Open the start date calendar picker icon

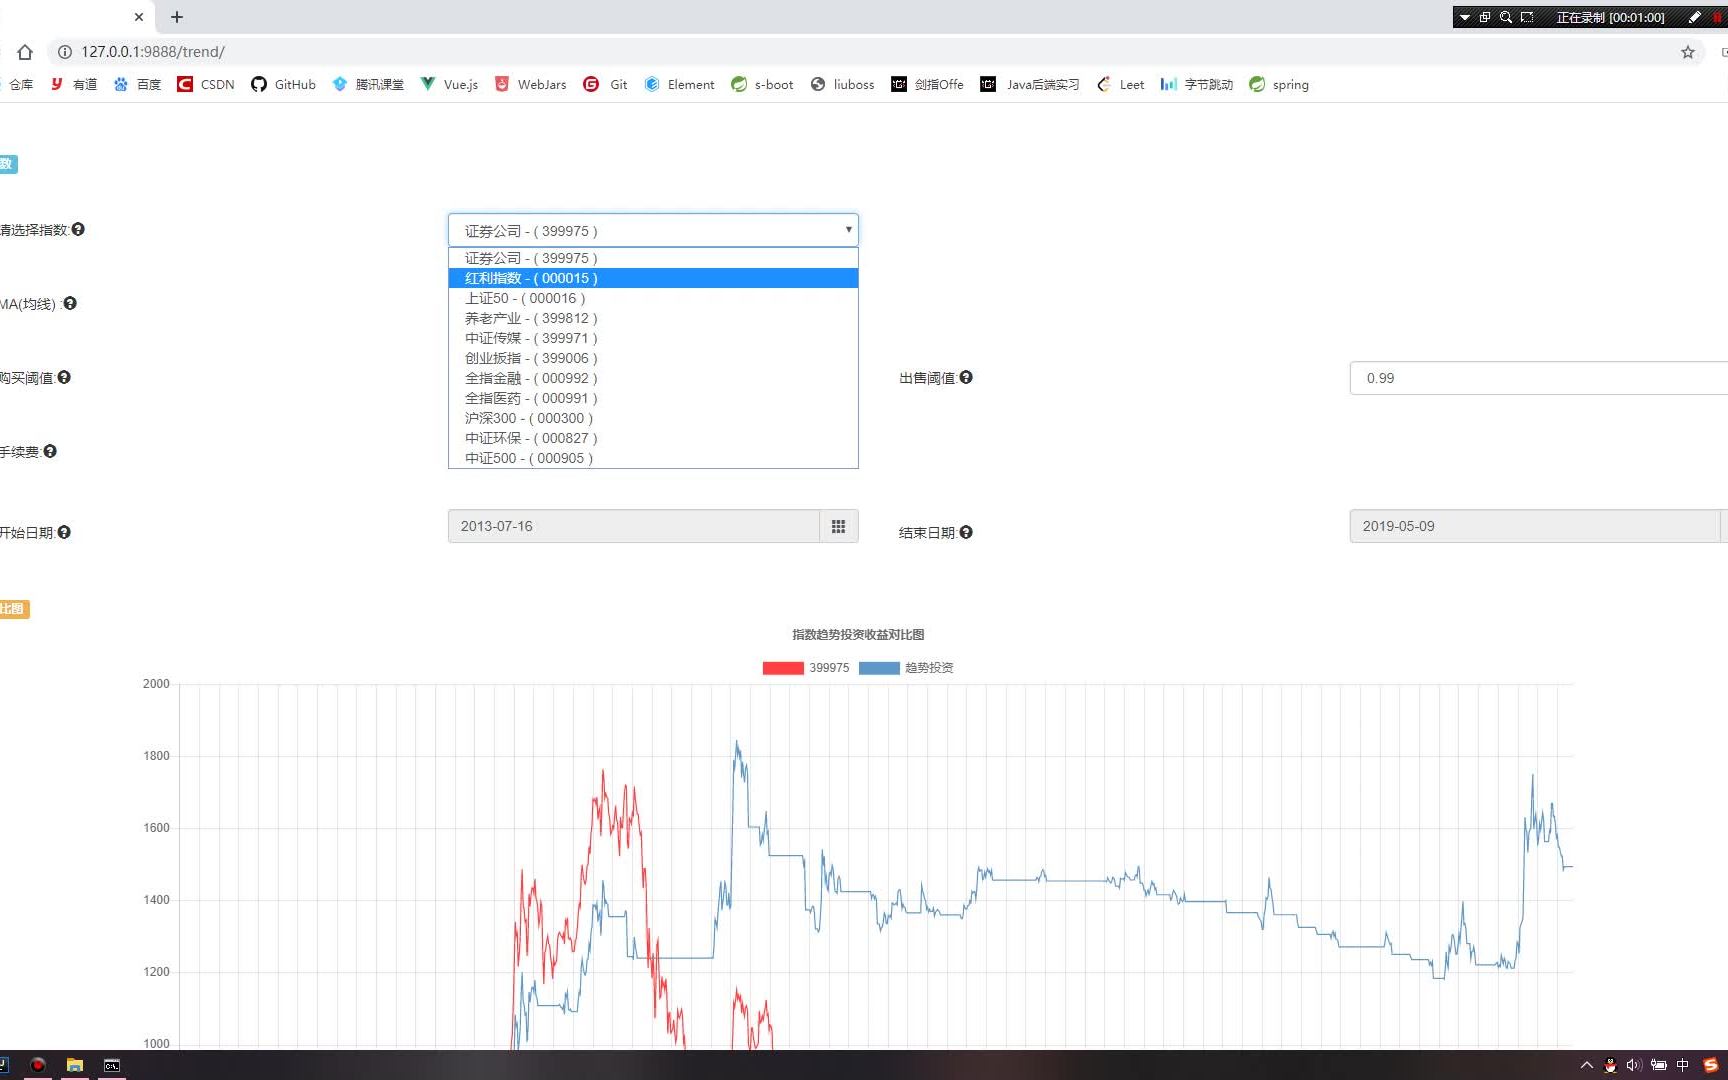click(839, 526)
